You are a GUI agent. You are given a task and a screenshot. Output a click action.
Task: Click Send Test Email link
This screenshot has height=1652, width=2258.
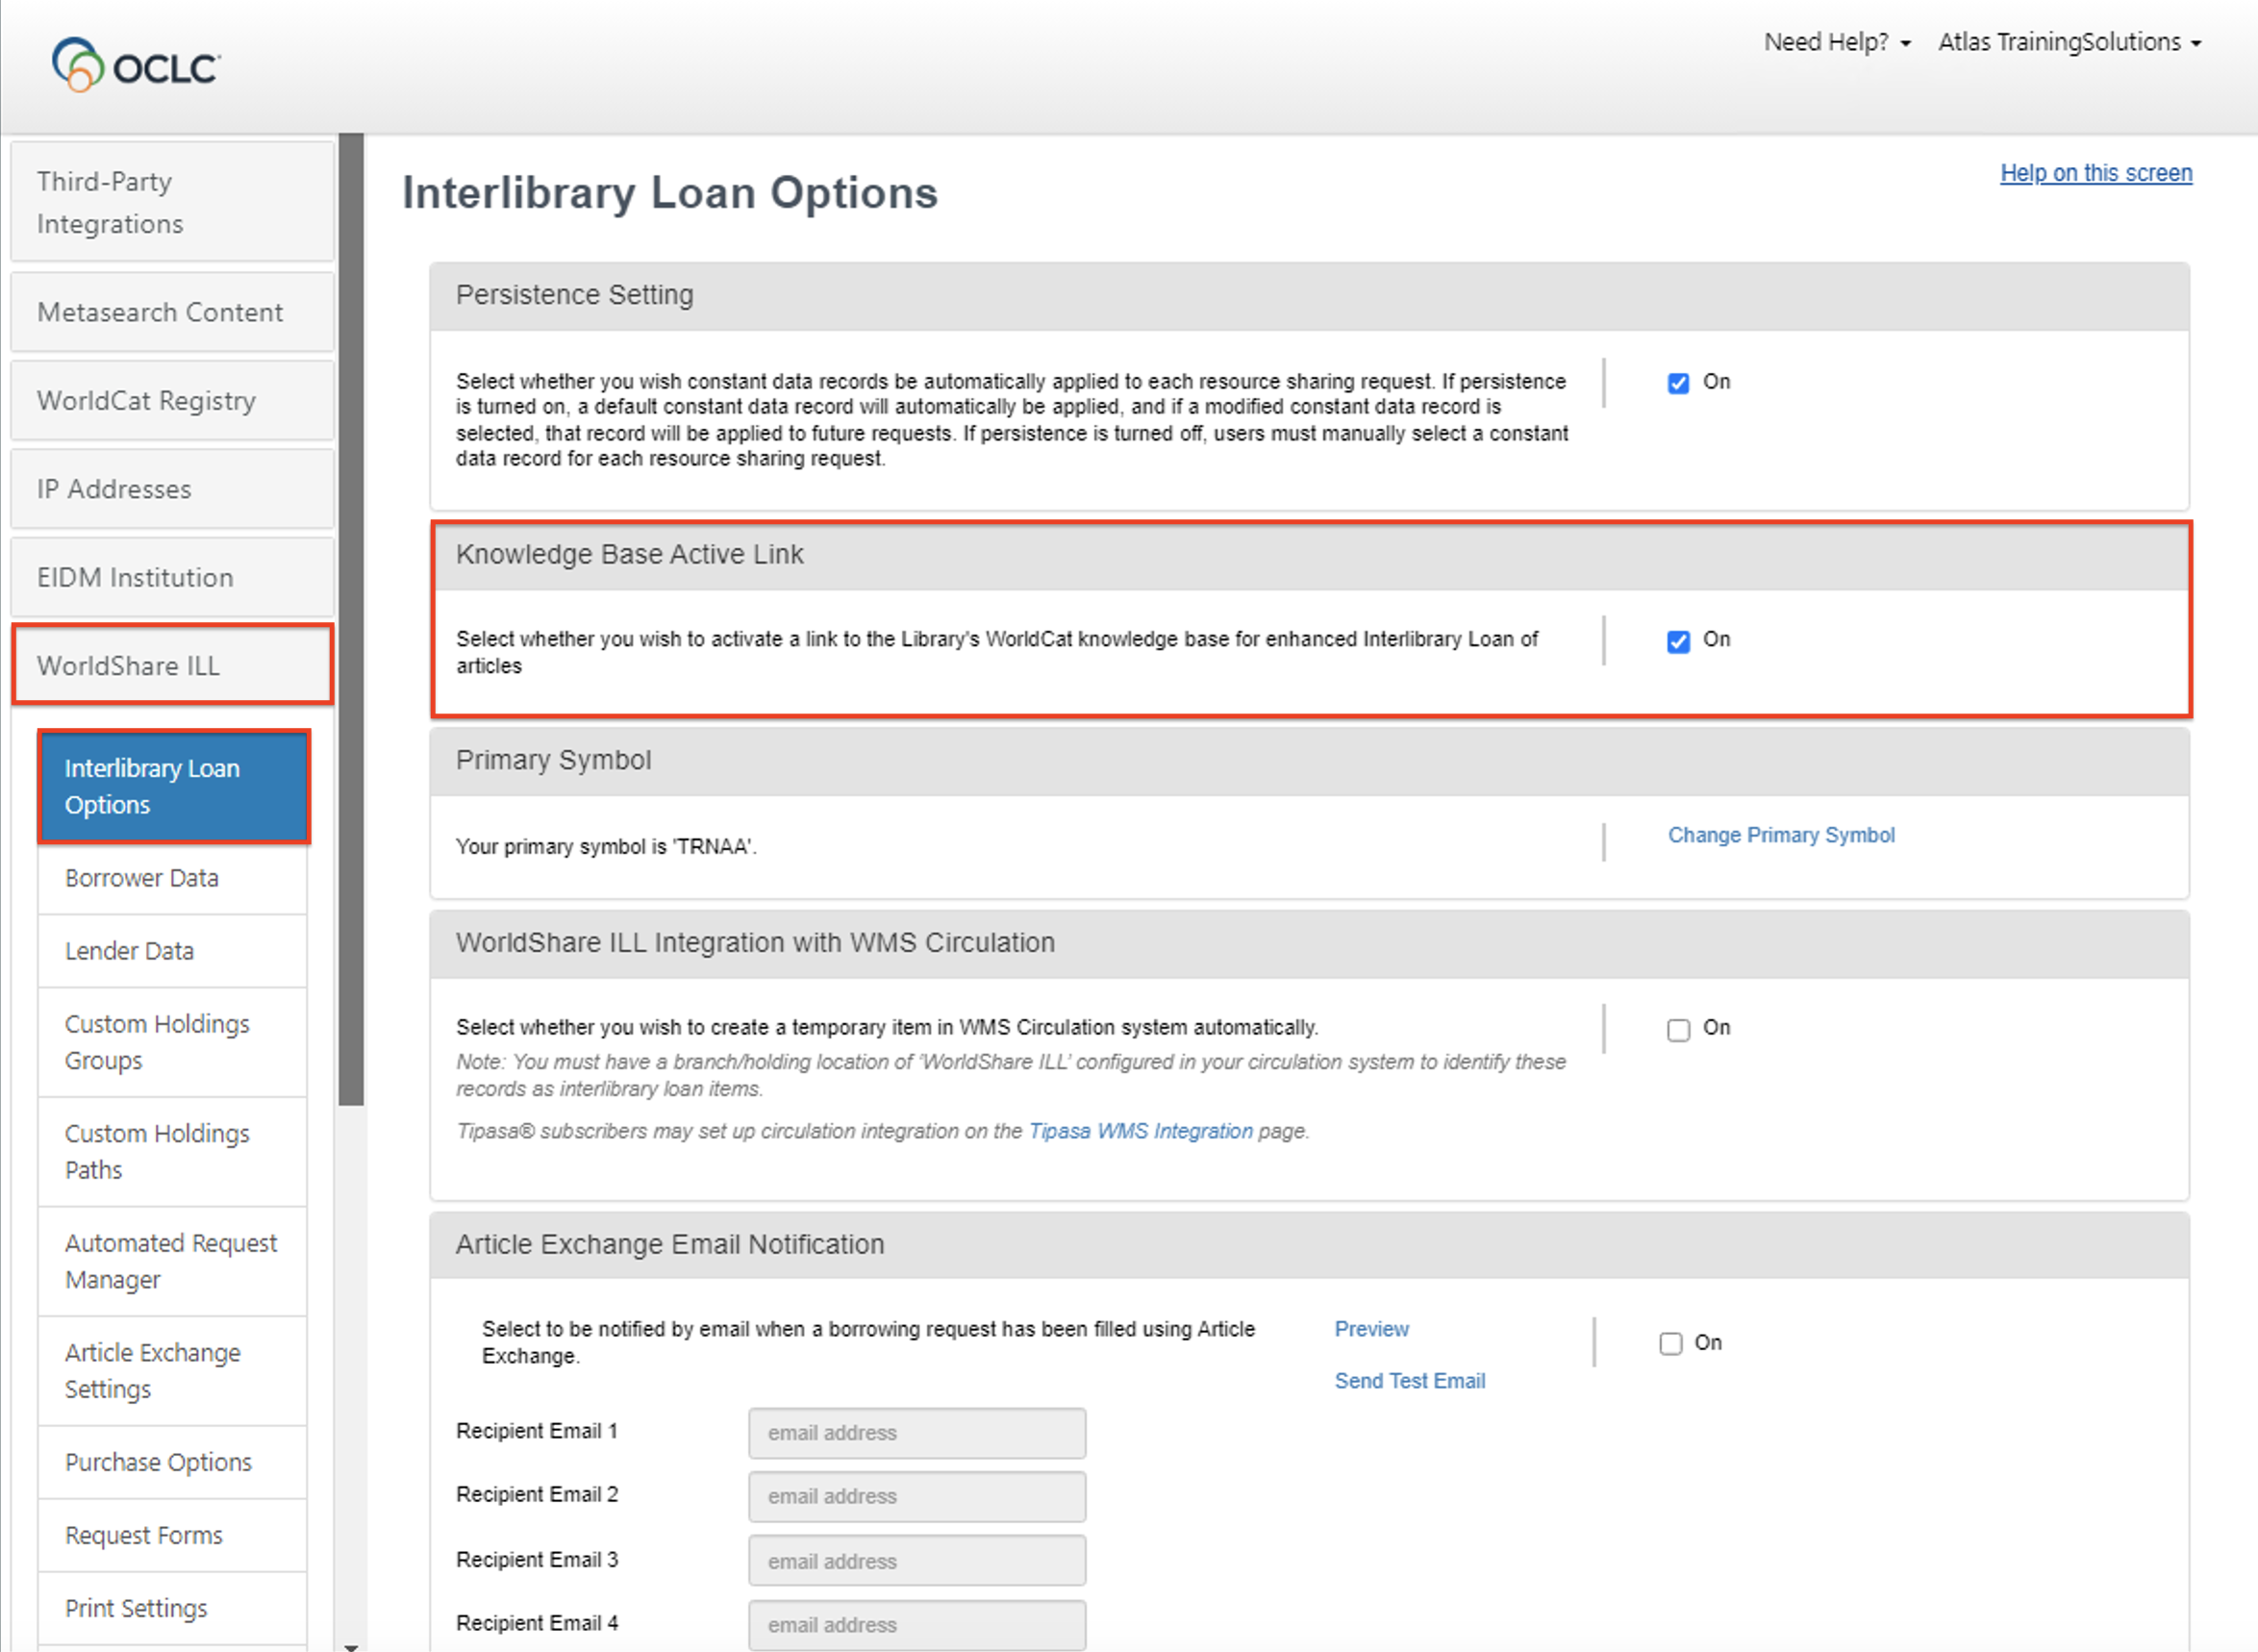click(1409, 1380)
